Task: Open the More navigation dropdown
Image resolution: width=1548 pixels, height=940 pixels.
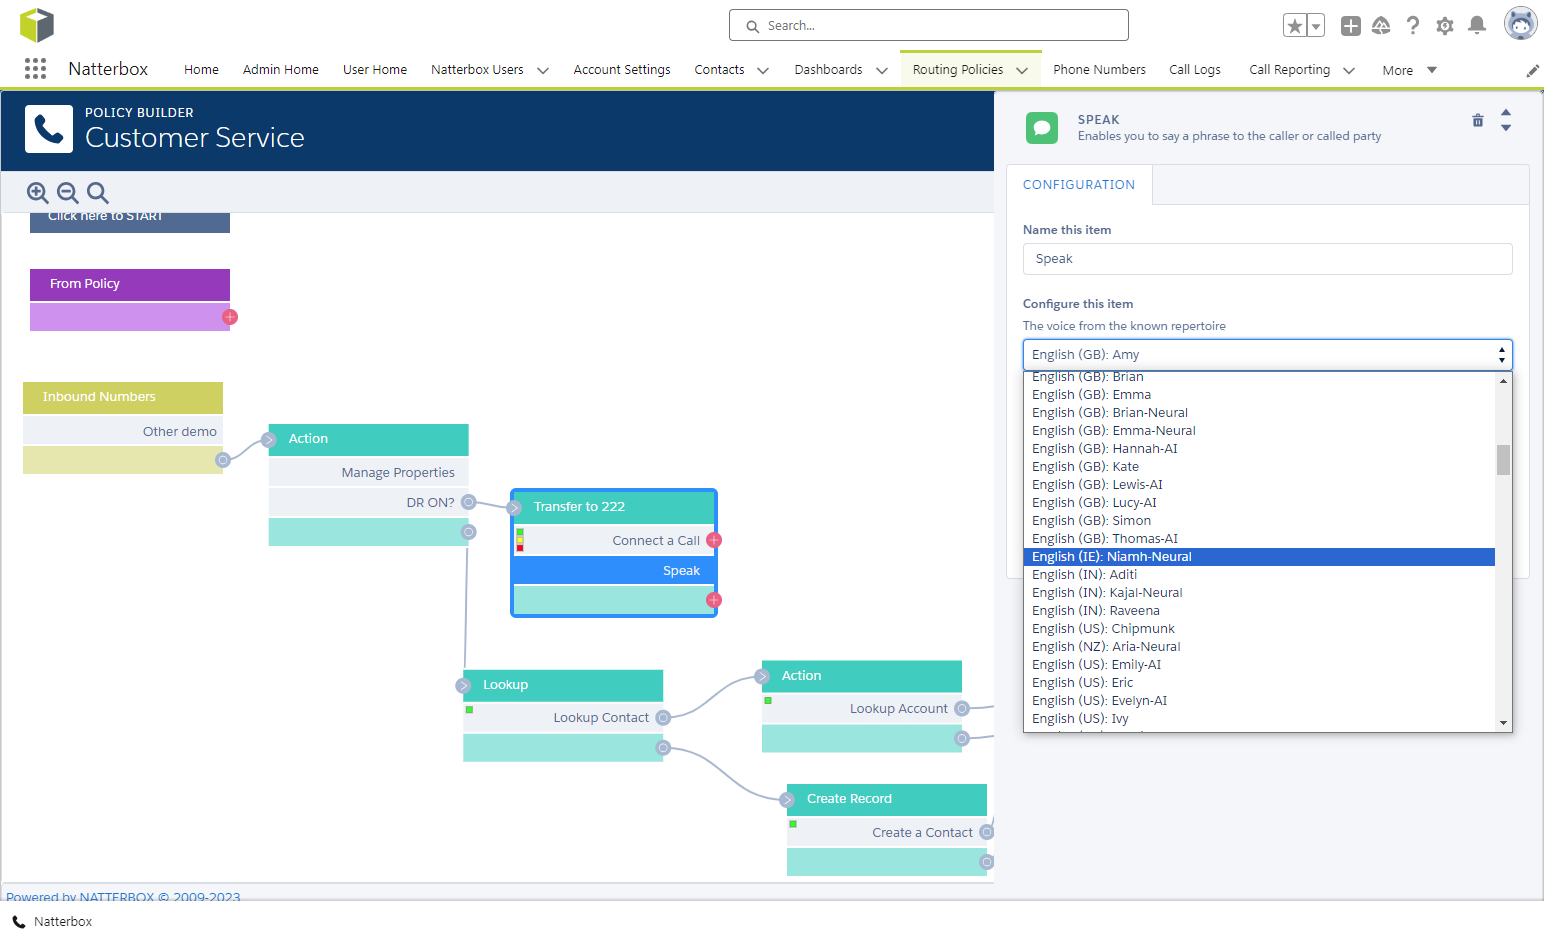Action: point(1409,70)
